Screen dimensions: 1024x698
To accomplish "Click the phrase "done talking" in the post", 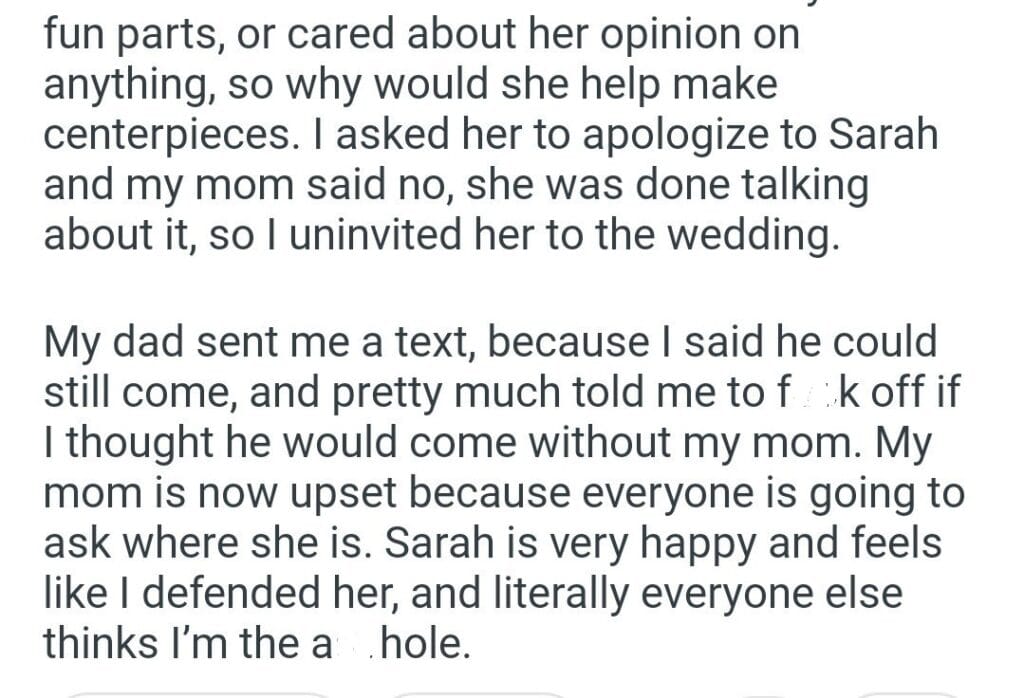I will coord(759,187).
